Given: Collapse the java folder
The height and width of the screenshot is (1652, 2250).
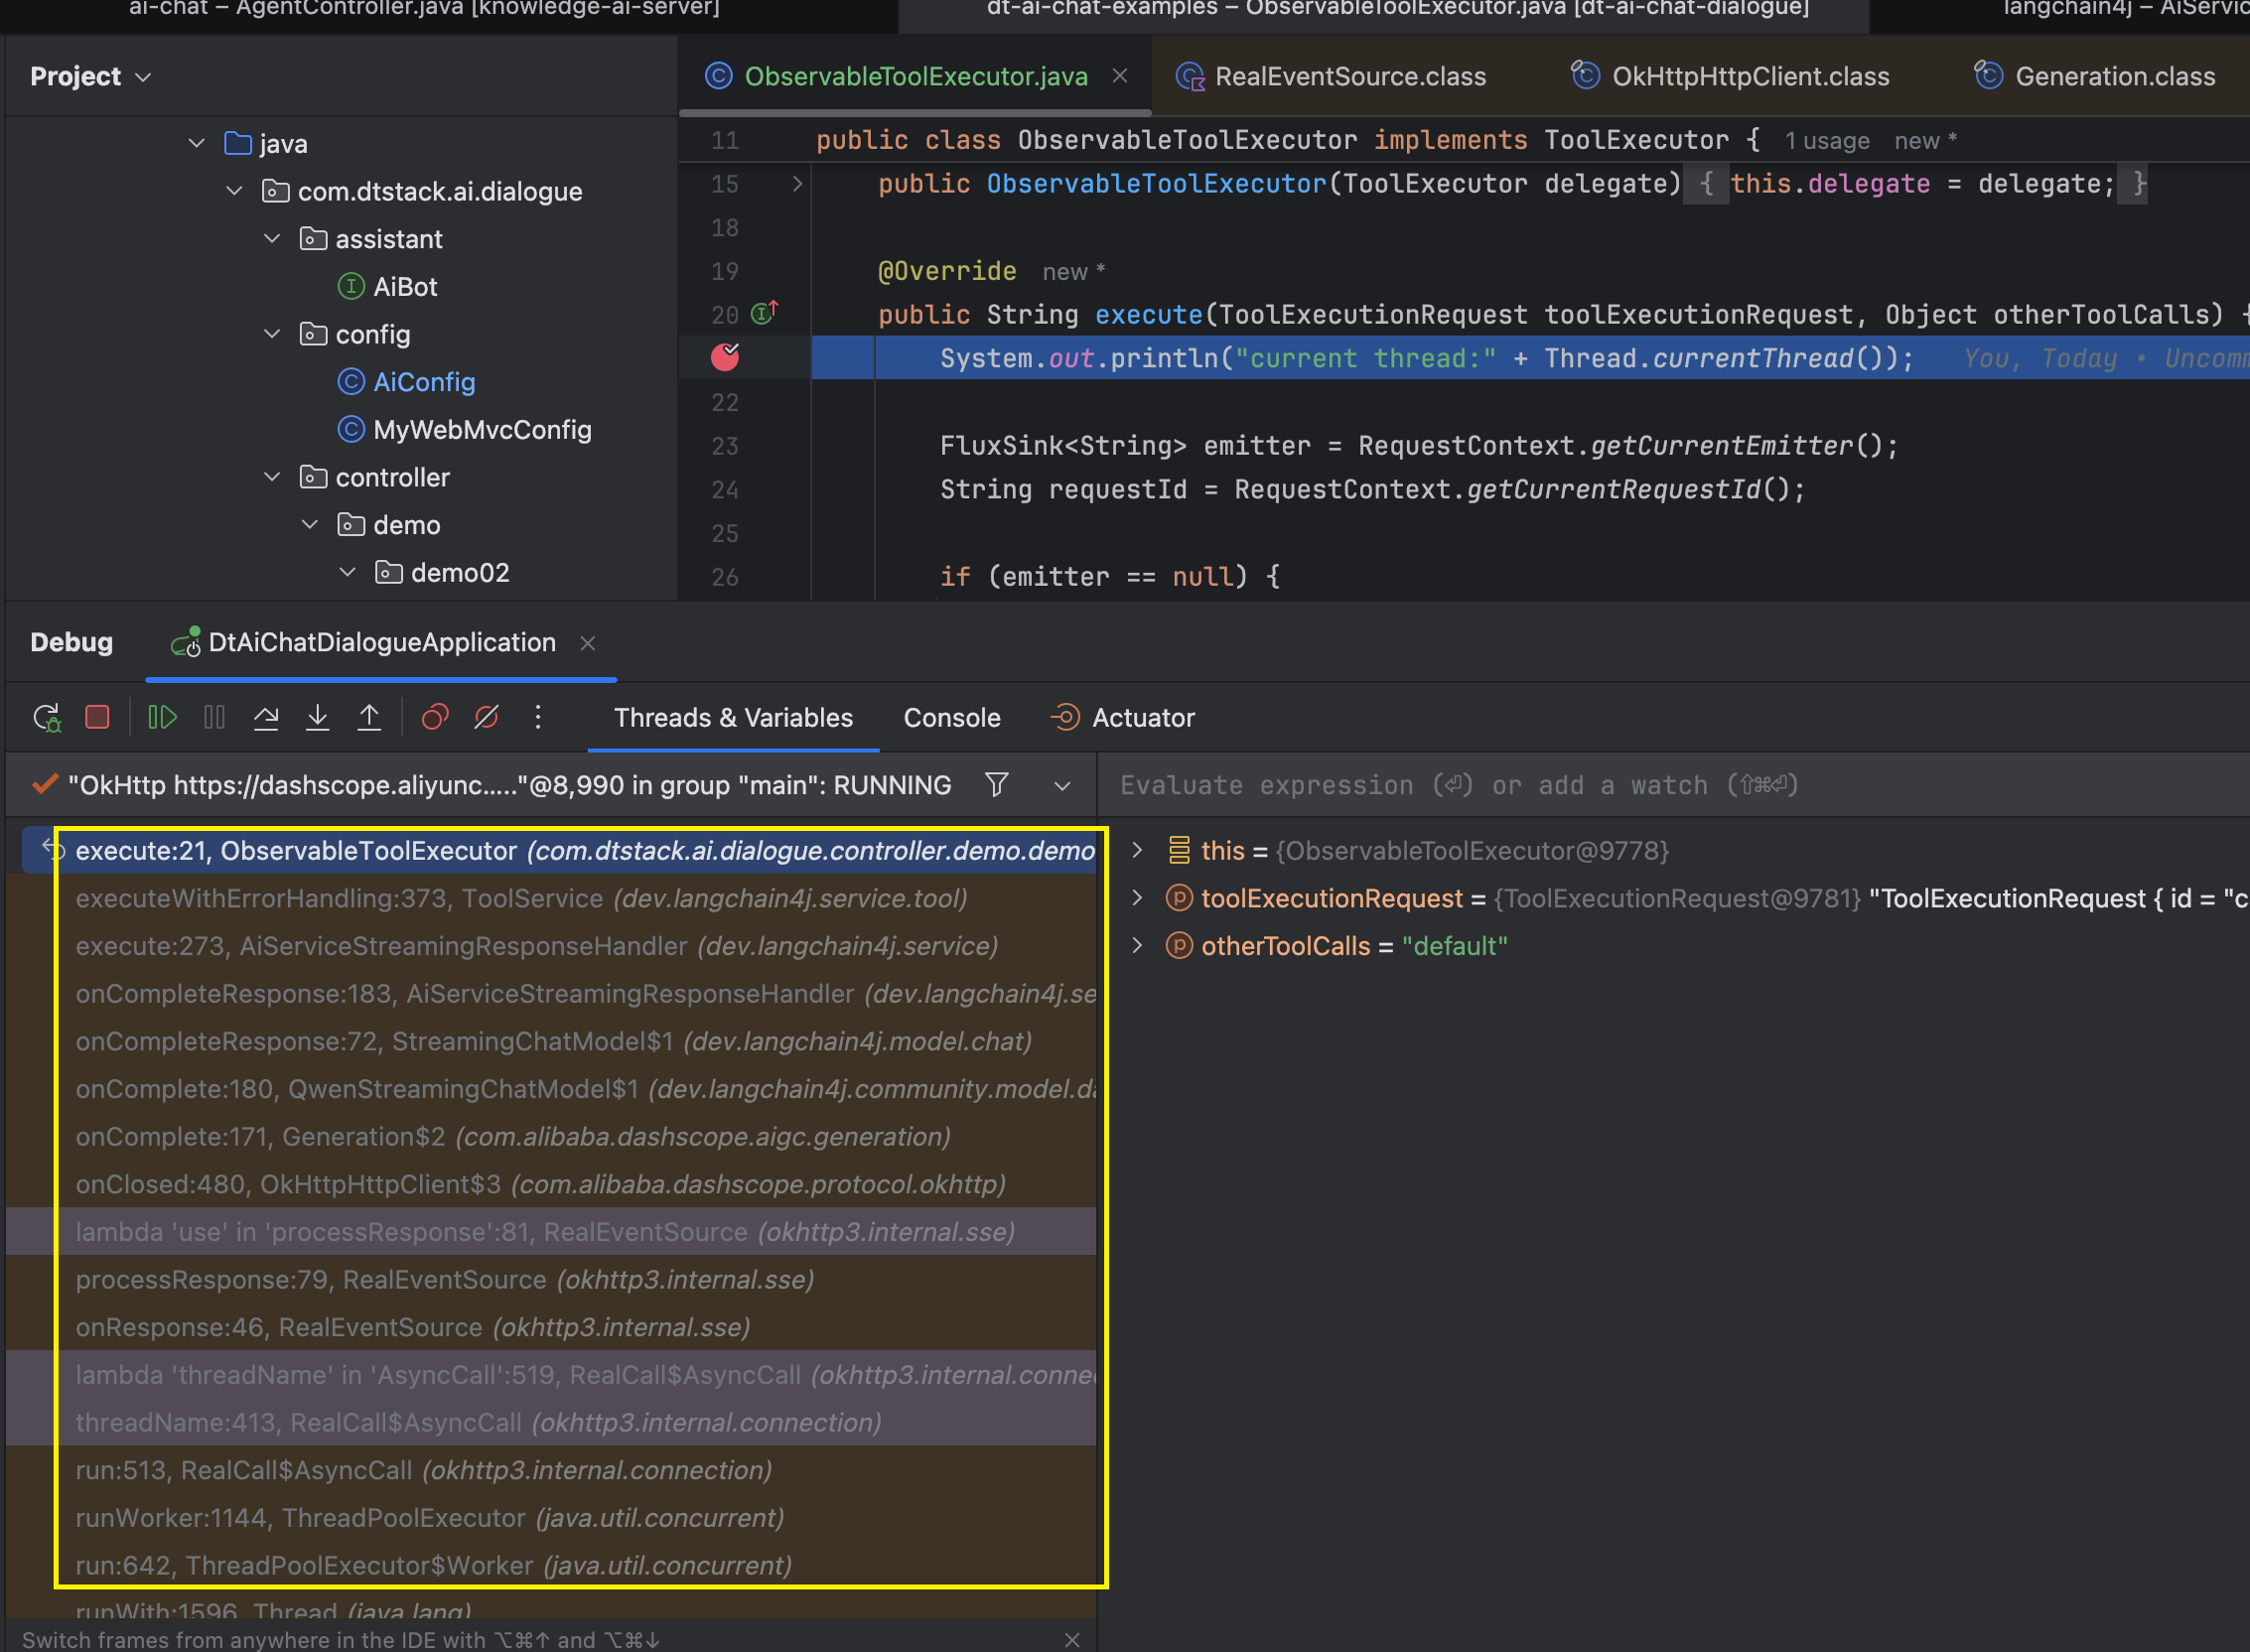Looking at the screenshot, I should click(x=197, y=143).
